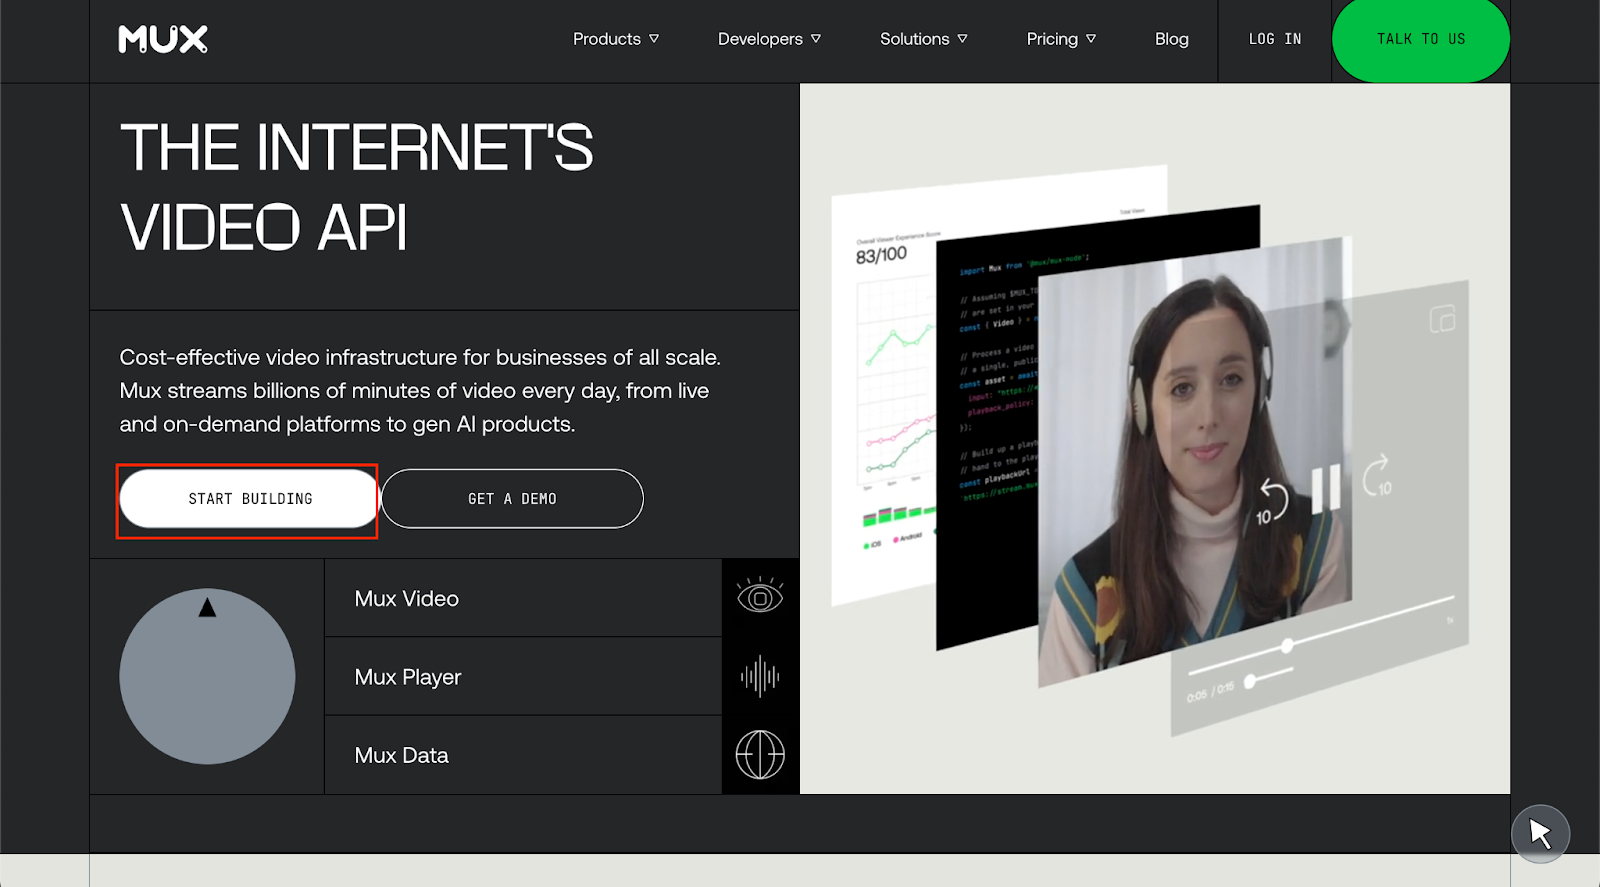Expand the Solutions dropdown arrow
Viewport: 1600px width, 887px height.
tap(963, 39)
